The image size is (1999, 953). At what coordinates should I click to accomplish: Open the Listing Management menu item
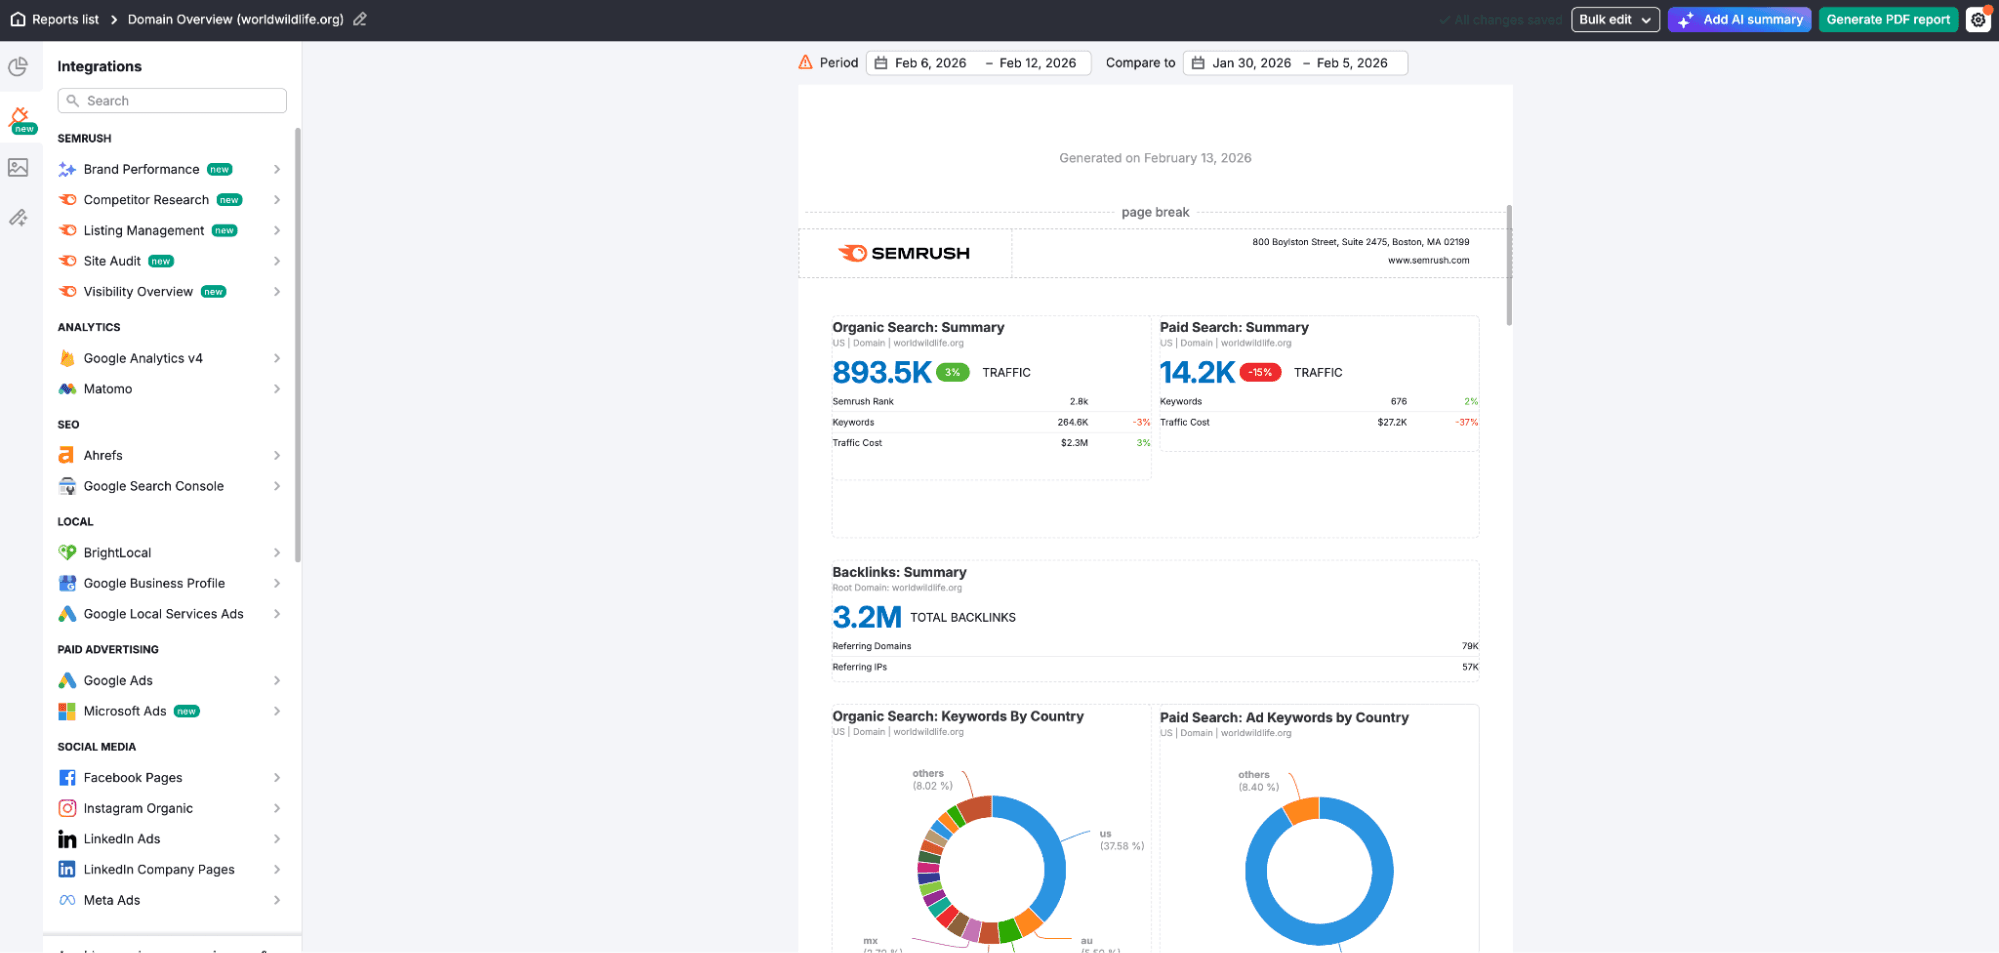click(171, 230)
